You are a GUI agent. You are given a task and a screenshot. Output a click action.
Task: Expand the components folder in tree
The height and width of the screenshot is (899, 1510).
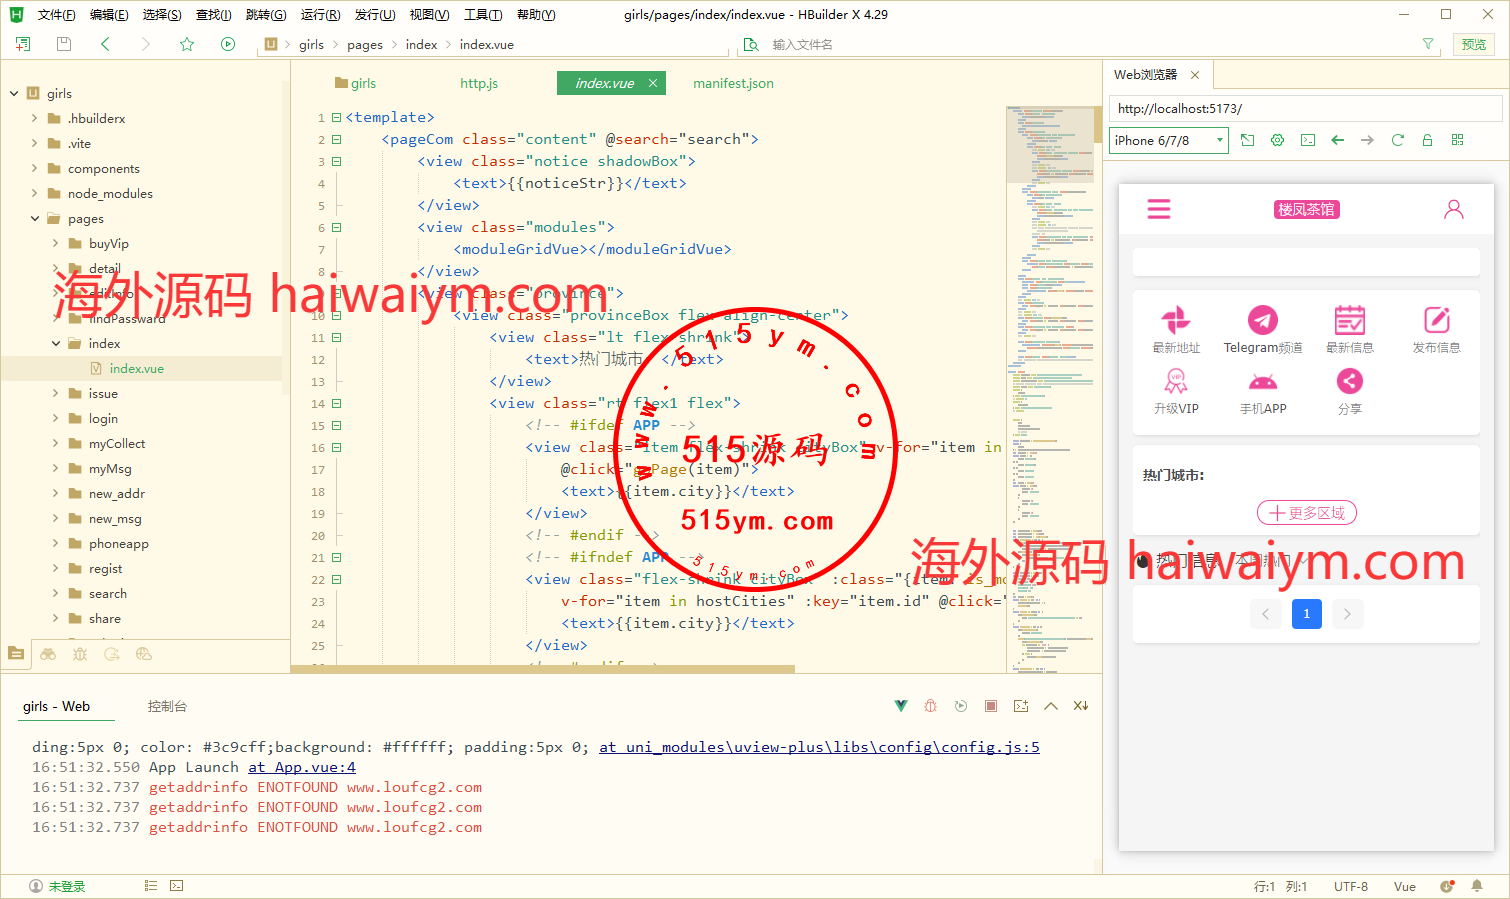[x=35, y=168]
